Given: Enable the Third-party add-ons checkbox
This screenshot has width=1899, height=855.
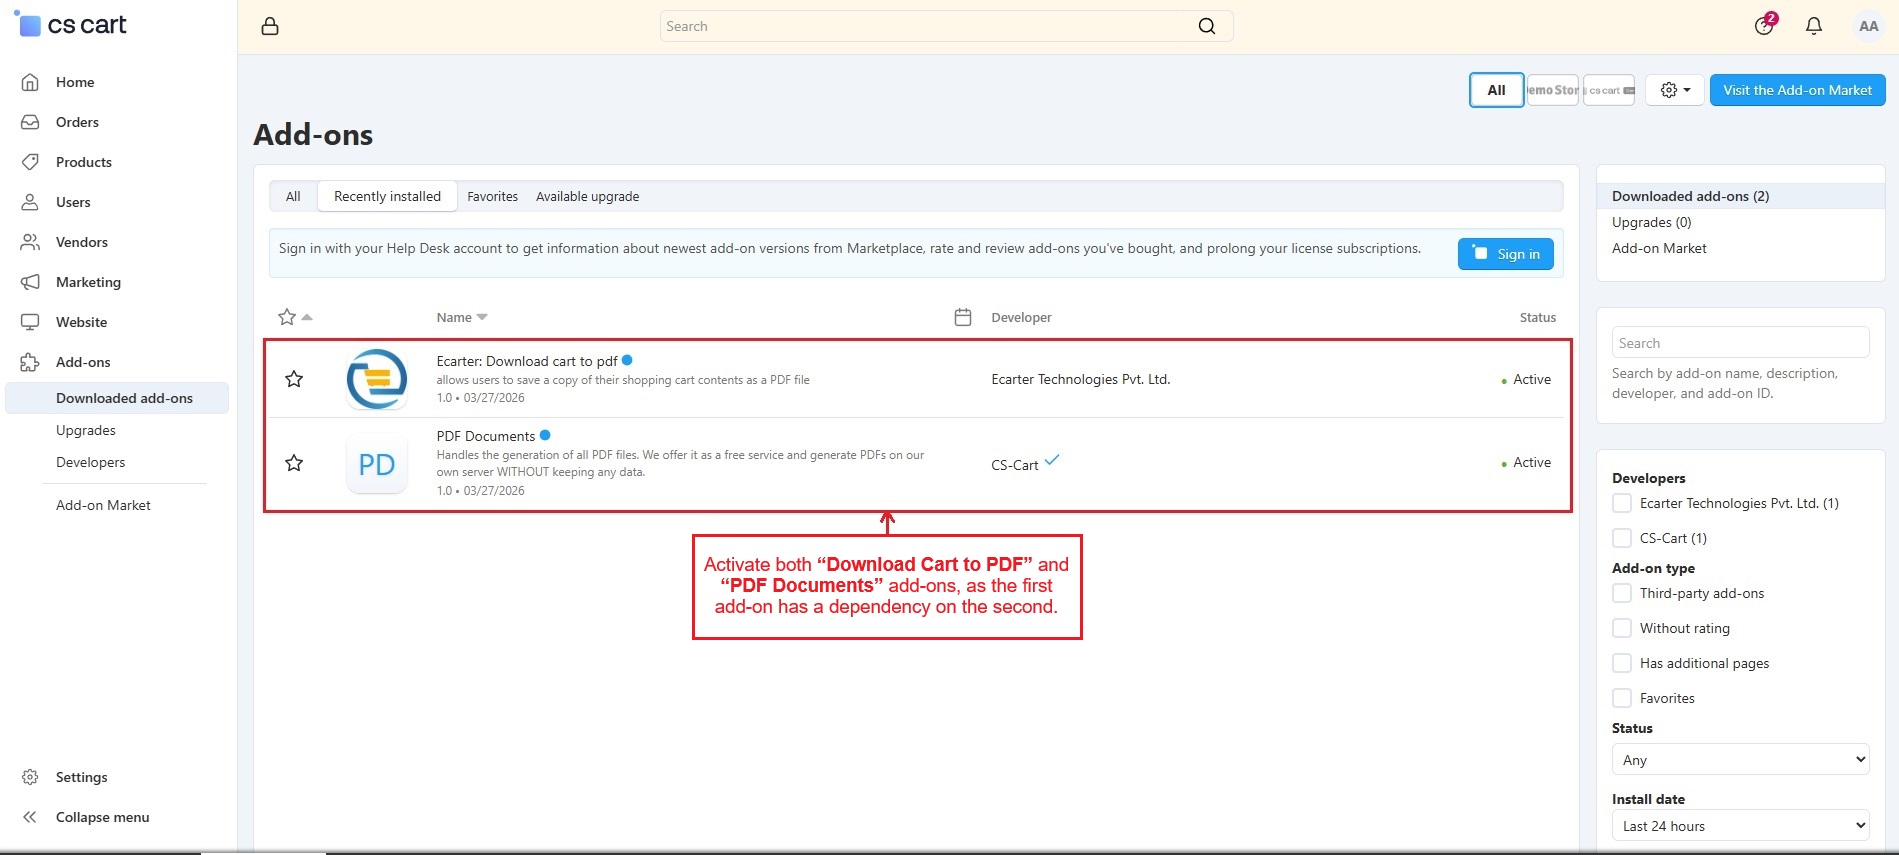Looking at the screenshot, I should pos(1622,593).
